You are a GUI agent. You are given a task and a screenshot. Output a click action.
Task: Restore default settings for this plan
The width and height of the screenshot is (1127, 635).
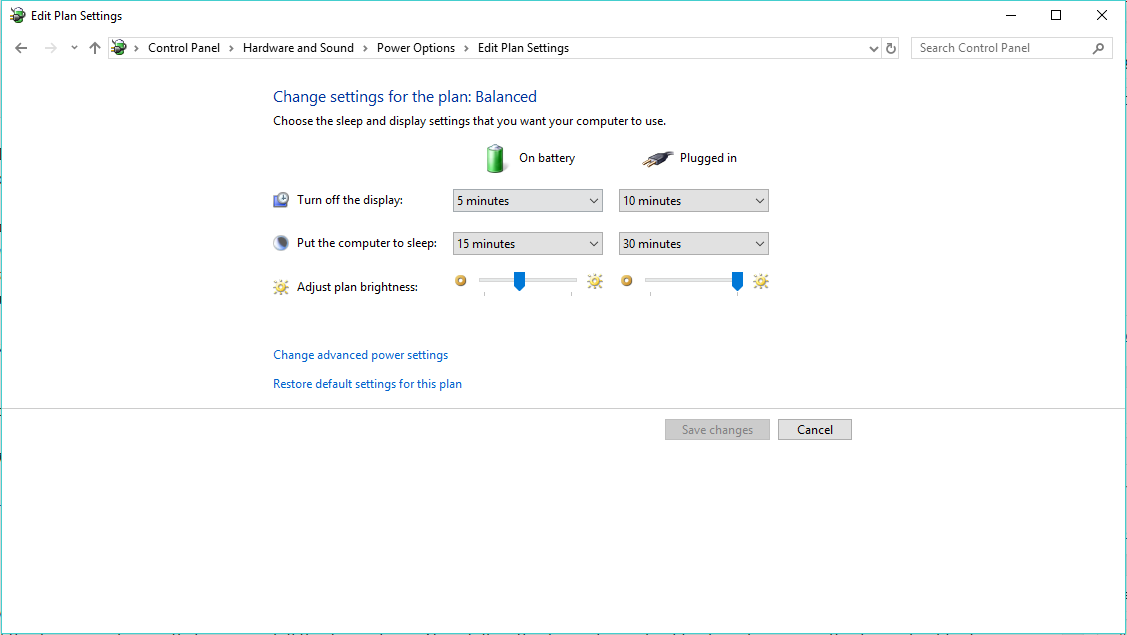[x=367, y=384]
